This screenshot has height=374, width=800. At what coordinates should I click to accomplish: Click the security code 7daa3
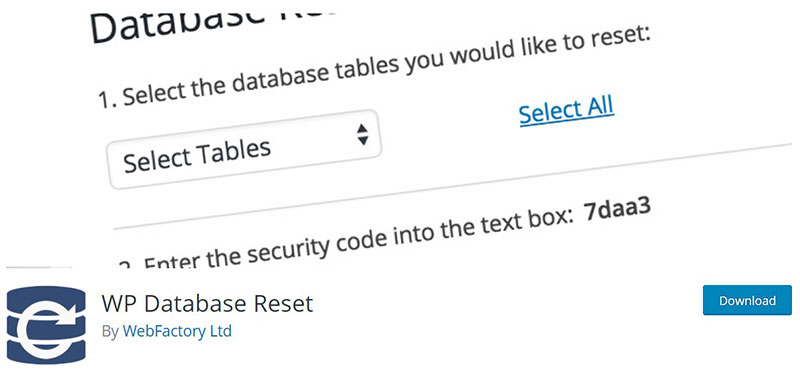pyautogui.click(x=618, y=210)
